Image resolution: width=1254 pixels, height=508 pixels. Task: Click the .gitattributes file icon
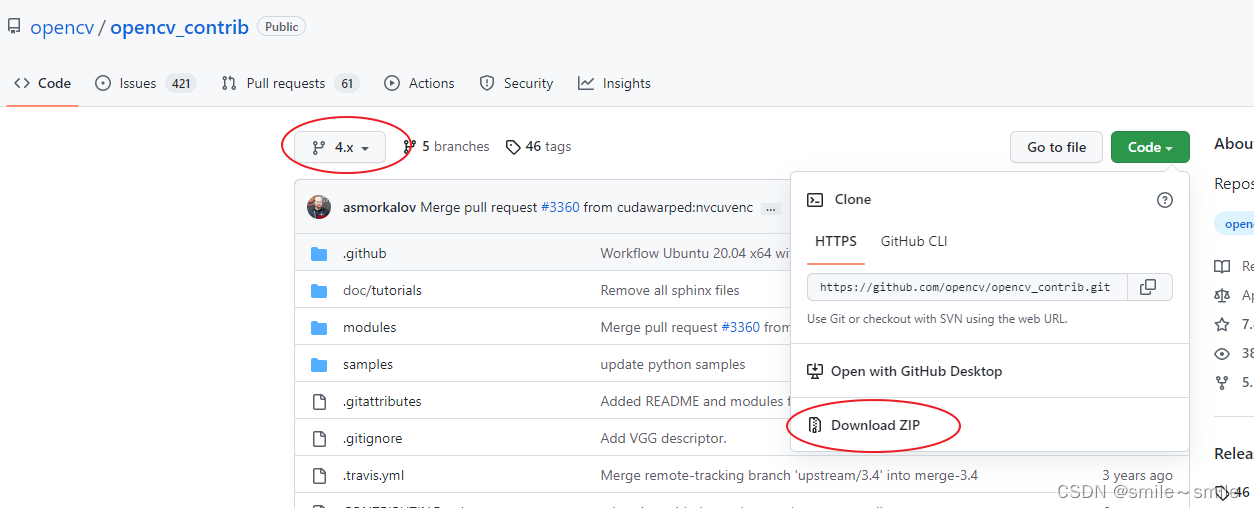319,402
